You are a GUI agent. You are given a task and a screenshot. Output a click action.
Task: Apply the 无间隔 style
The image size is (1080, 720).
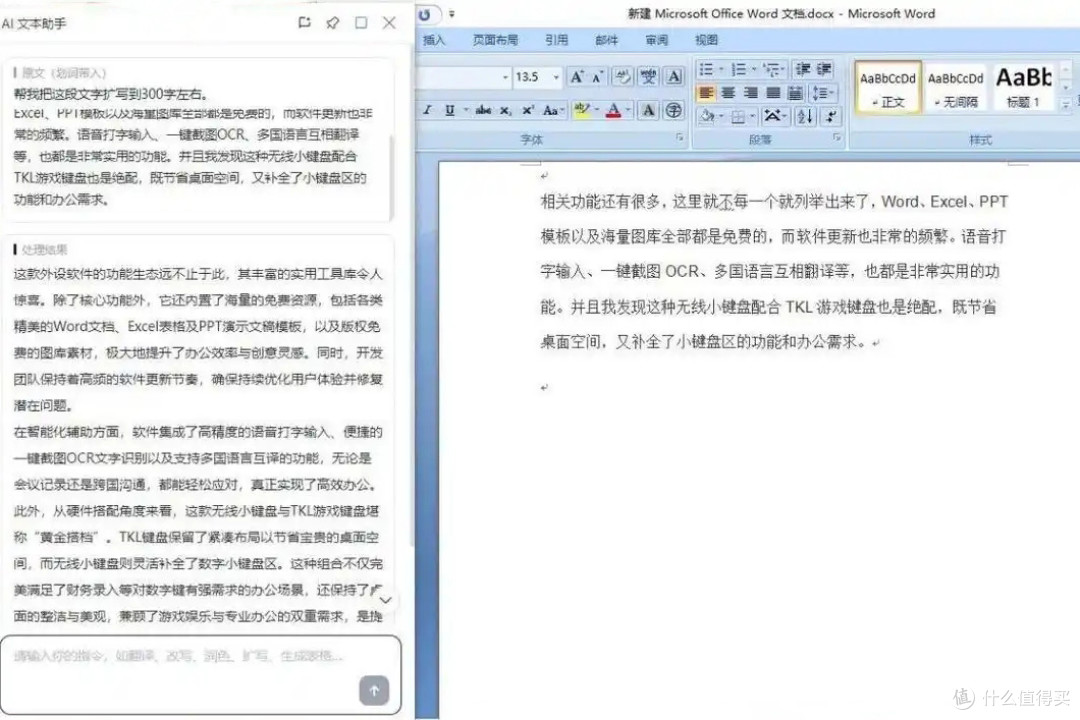[955, 87]
